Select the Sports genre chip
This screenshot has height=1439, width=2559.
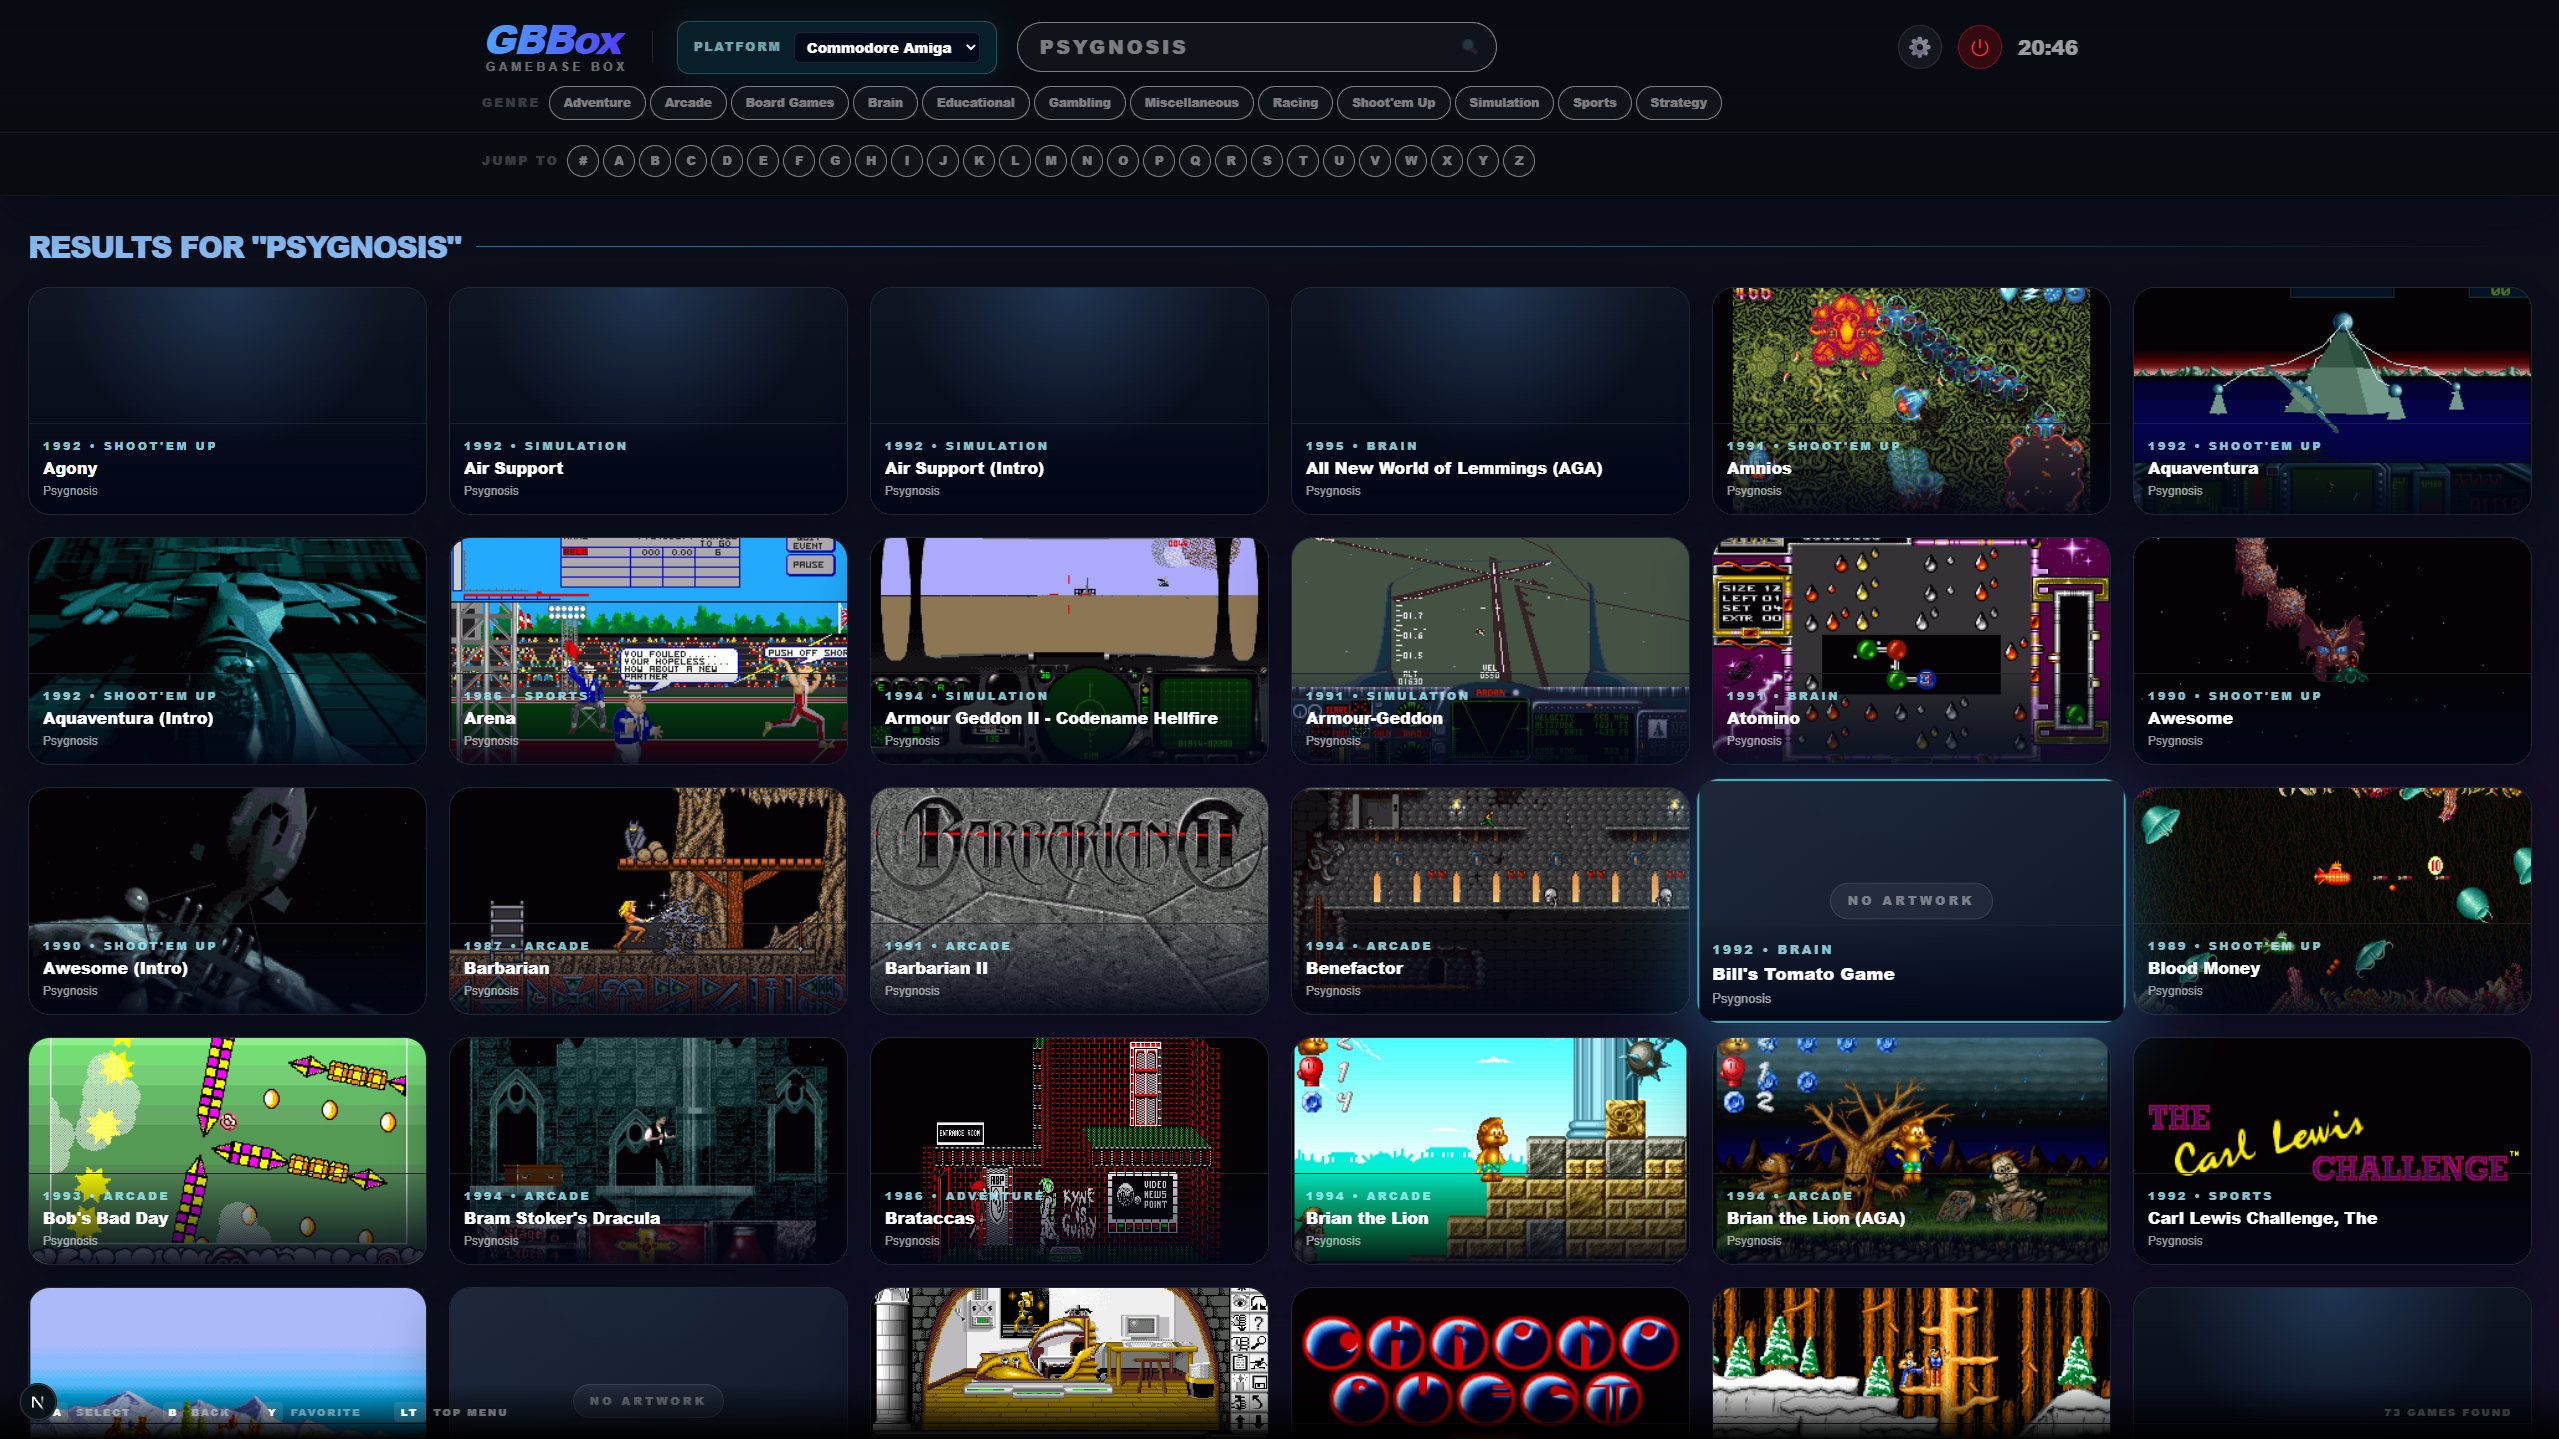coord(1594,103)
